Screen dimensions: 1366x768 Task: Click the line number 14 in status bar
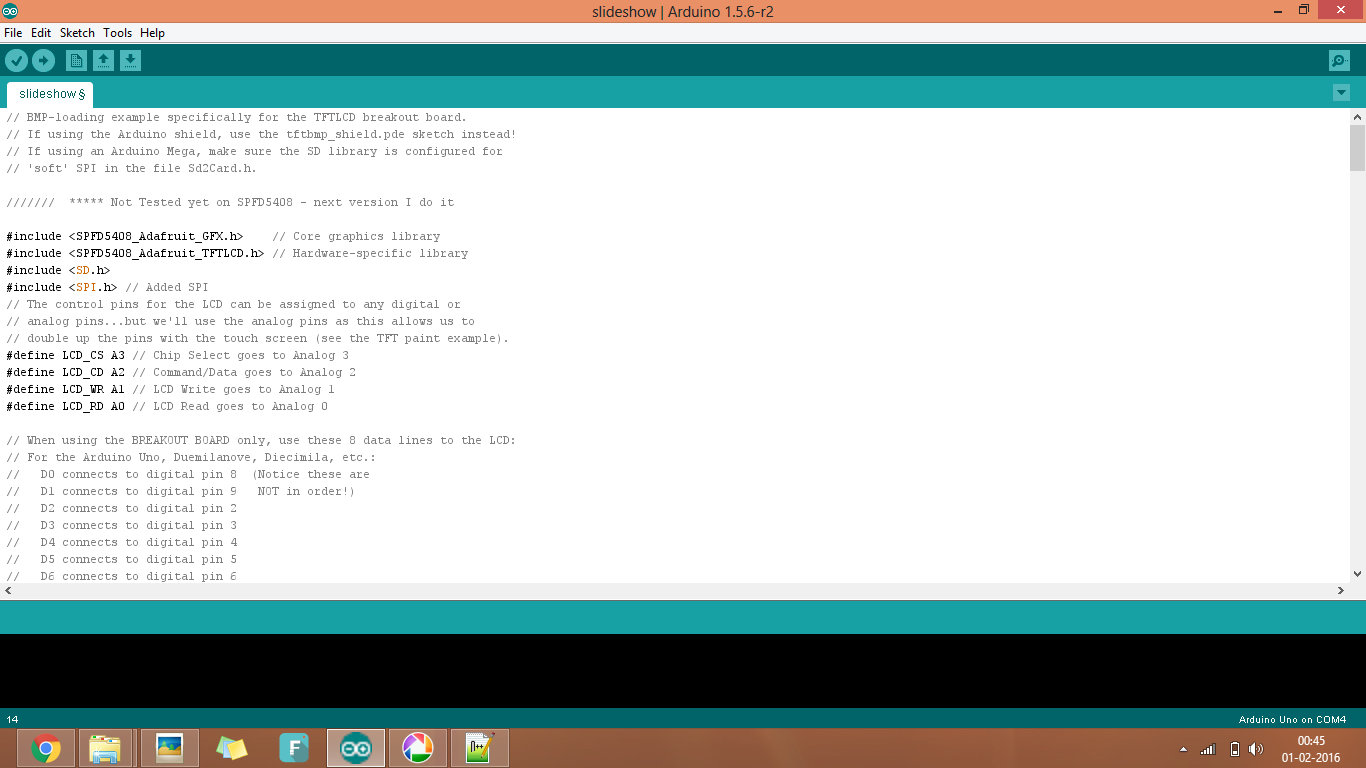coord(12,719)
